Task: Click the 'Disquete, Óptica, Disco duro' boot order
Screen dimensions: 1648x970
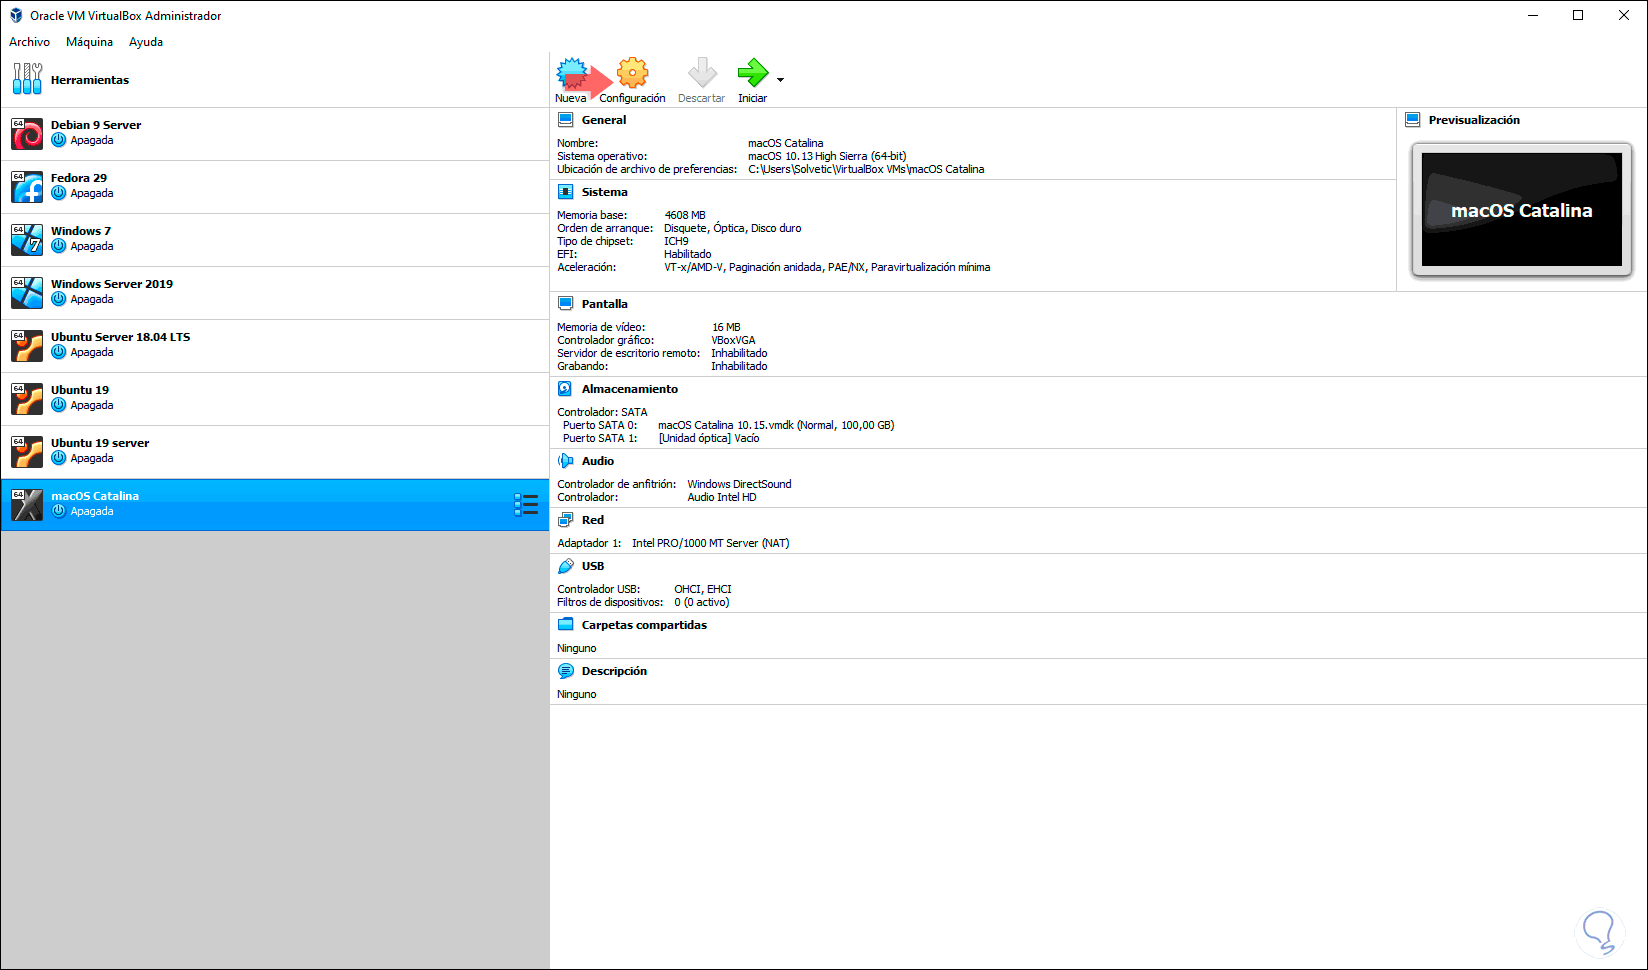Action: (x=733, y=228)
